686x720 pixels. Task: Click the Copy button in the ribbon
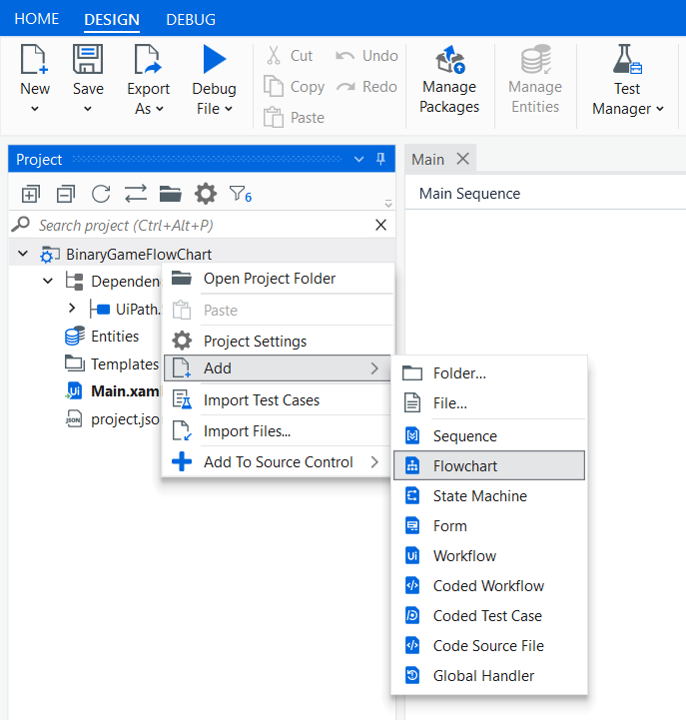pos(294,86)
